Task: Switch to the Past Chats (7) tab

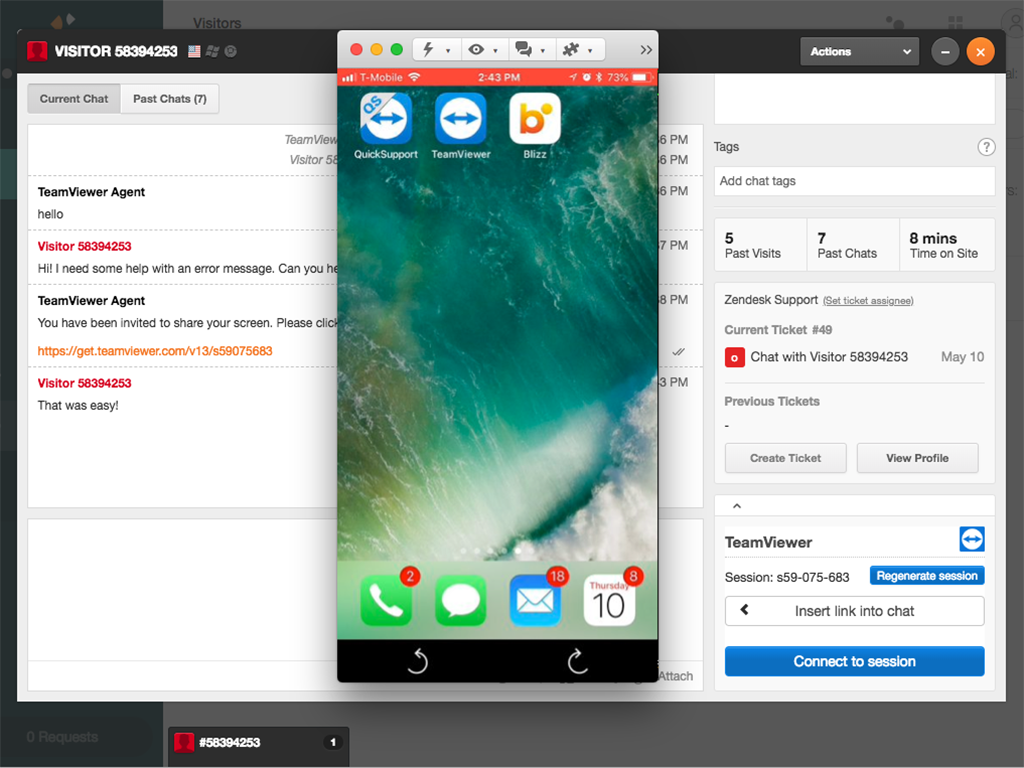Action: tap(169, 98)
